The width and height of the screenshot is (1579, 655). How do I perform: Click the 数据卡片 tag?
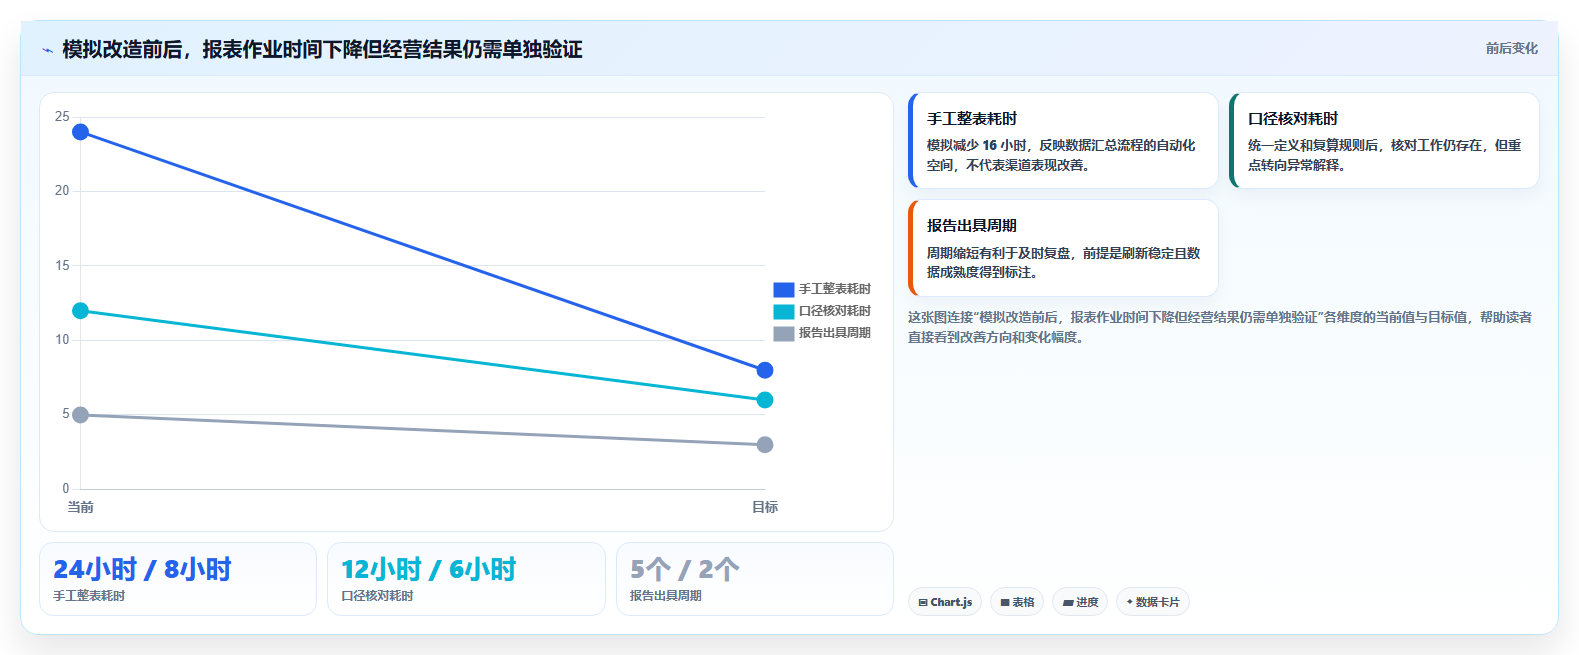pos(1152,602)
